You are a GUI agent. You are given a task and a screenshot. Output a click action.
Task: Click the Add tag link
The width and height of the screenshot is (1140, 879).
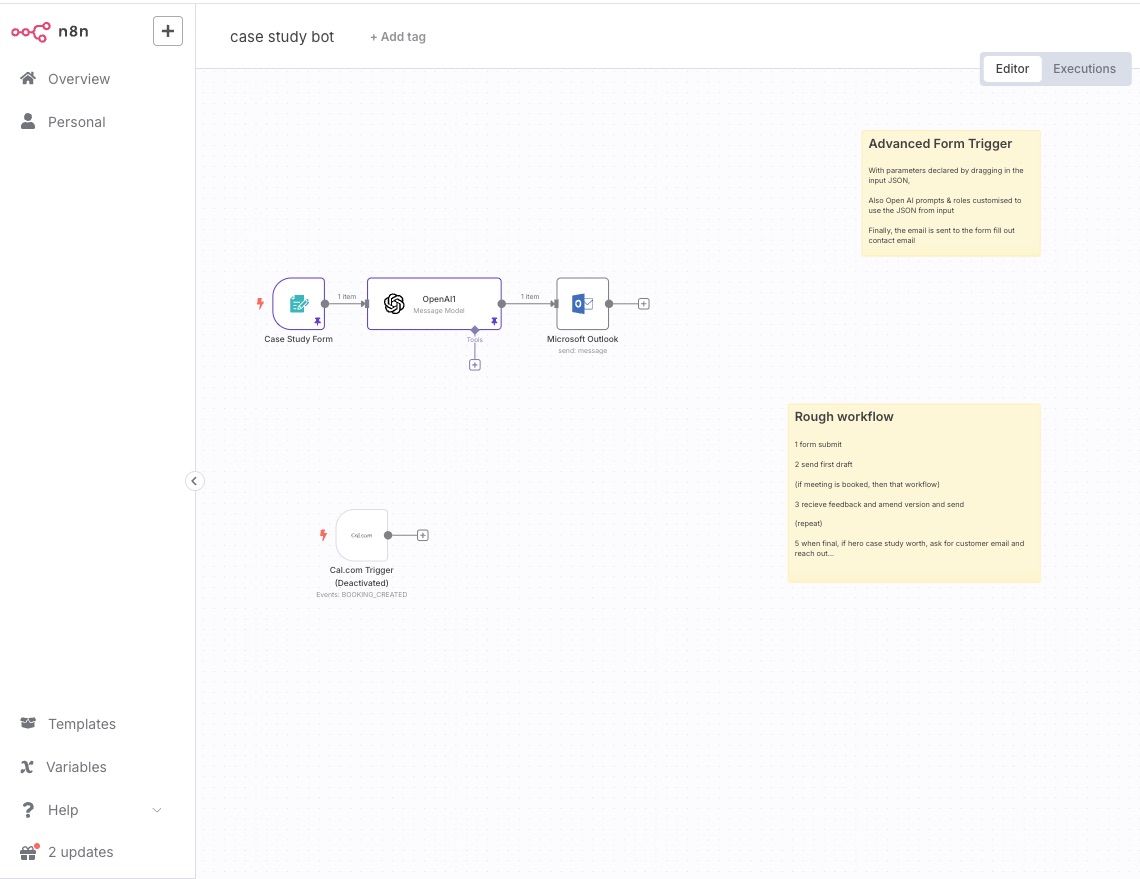pyautogui.click(x=398, y=37)
